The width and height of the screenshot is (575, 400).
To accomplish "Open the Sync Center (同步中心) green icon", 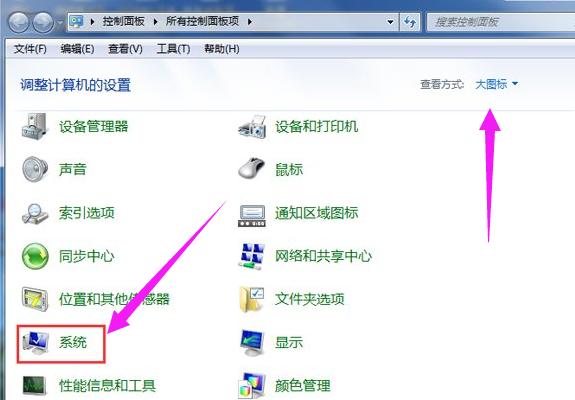I will tap(35, 256).
